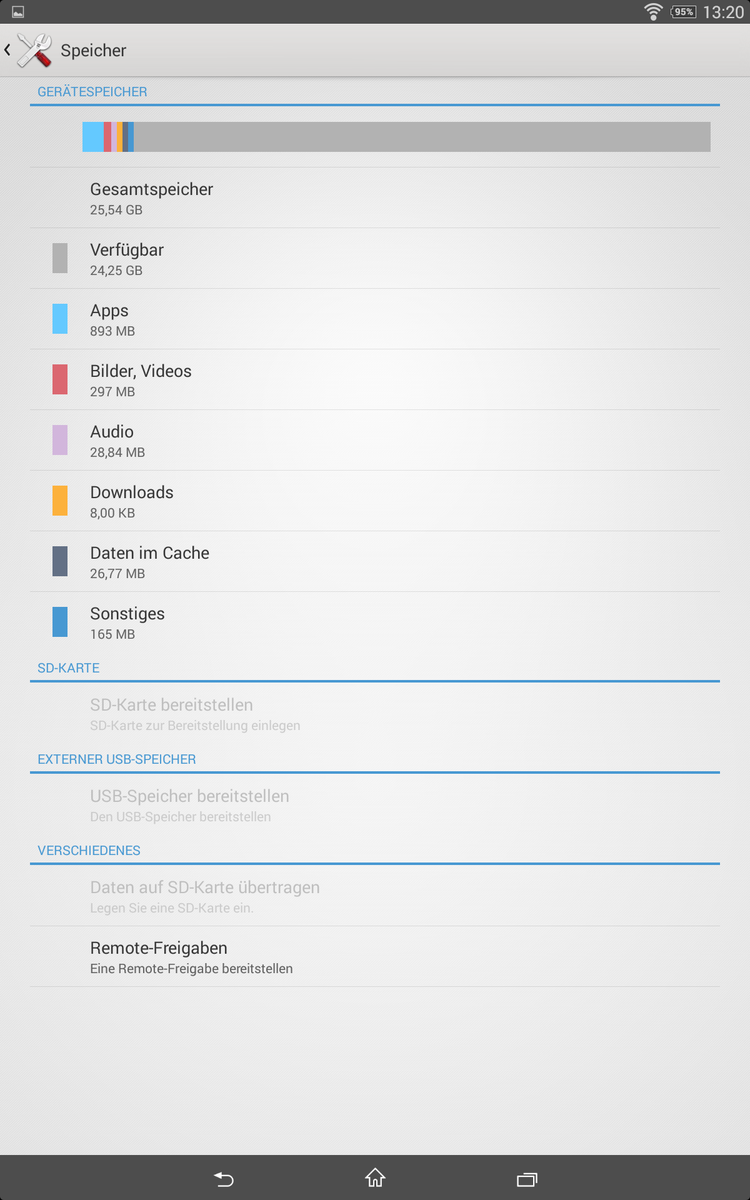The width and height of the screenshot is (750, 1200).
Task: Tap the light blue Apps swatch
Action: 60,319
